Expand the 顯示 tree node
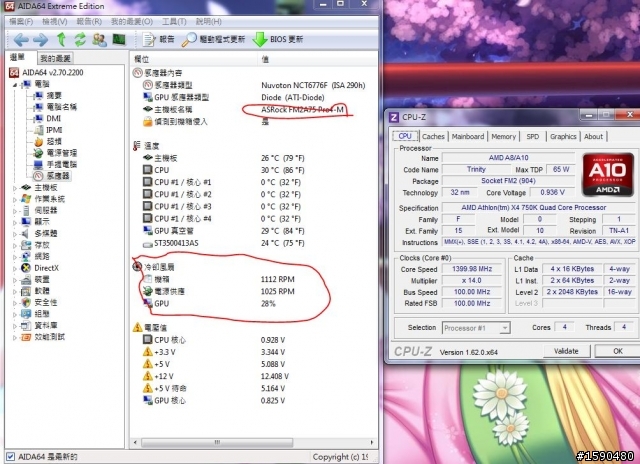The height and width of the screenshot is (464, 640). 15,222
